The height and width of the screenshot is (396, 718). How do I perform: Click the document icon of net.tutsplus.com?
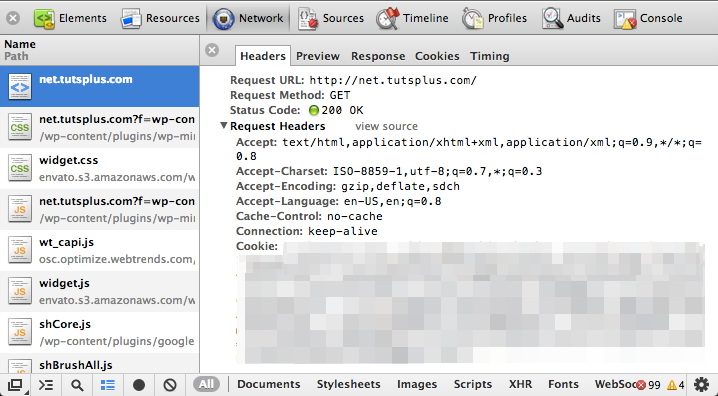coord(20,87)
